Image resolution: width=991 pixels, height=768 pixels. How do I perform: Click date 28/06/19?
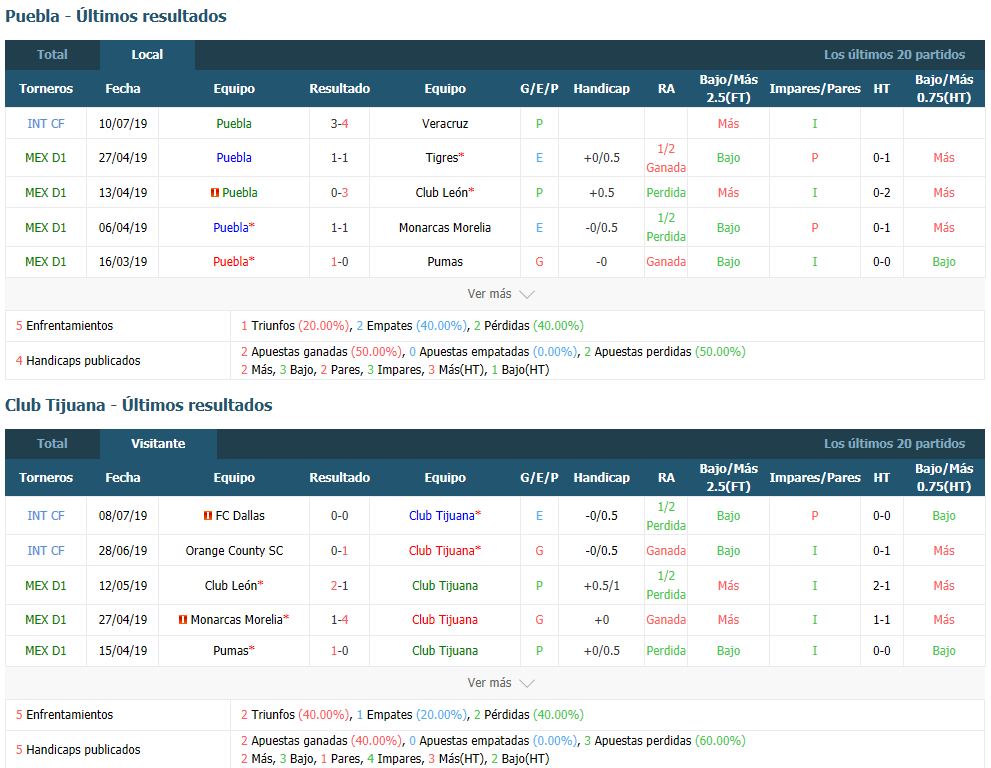pos(123,551)
